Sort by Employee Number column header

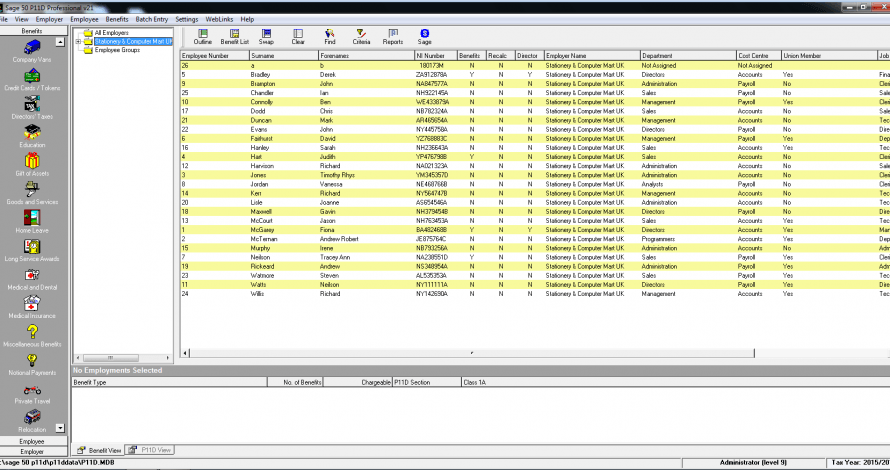[x=215, y=56]
